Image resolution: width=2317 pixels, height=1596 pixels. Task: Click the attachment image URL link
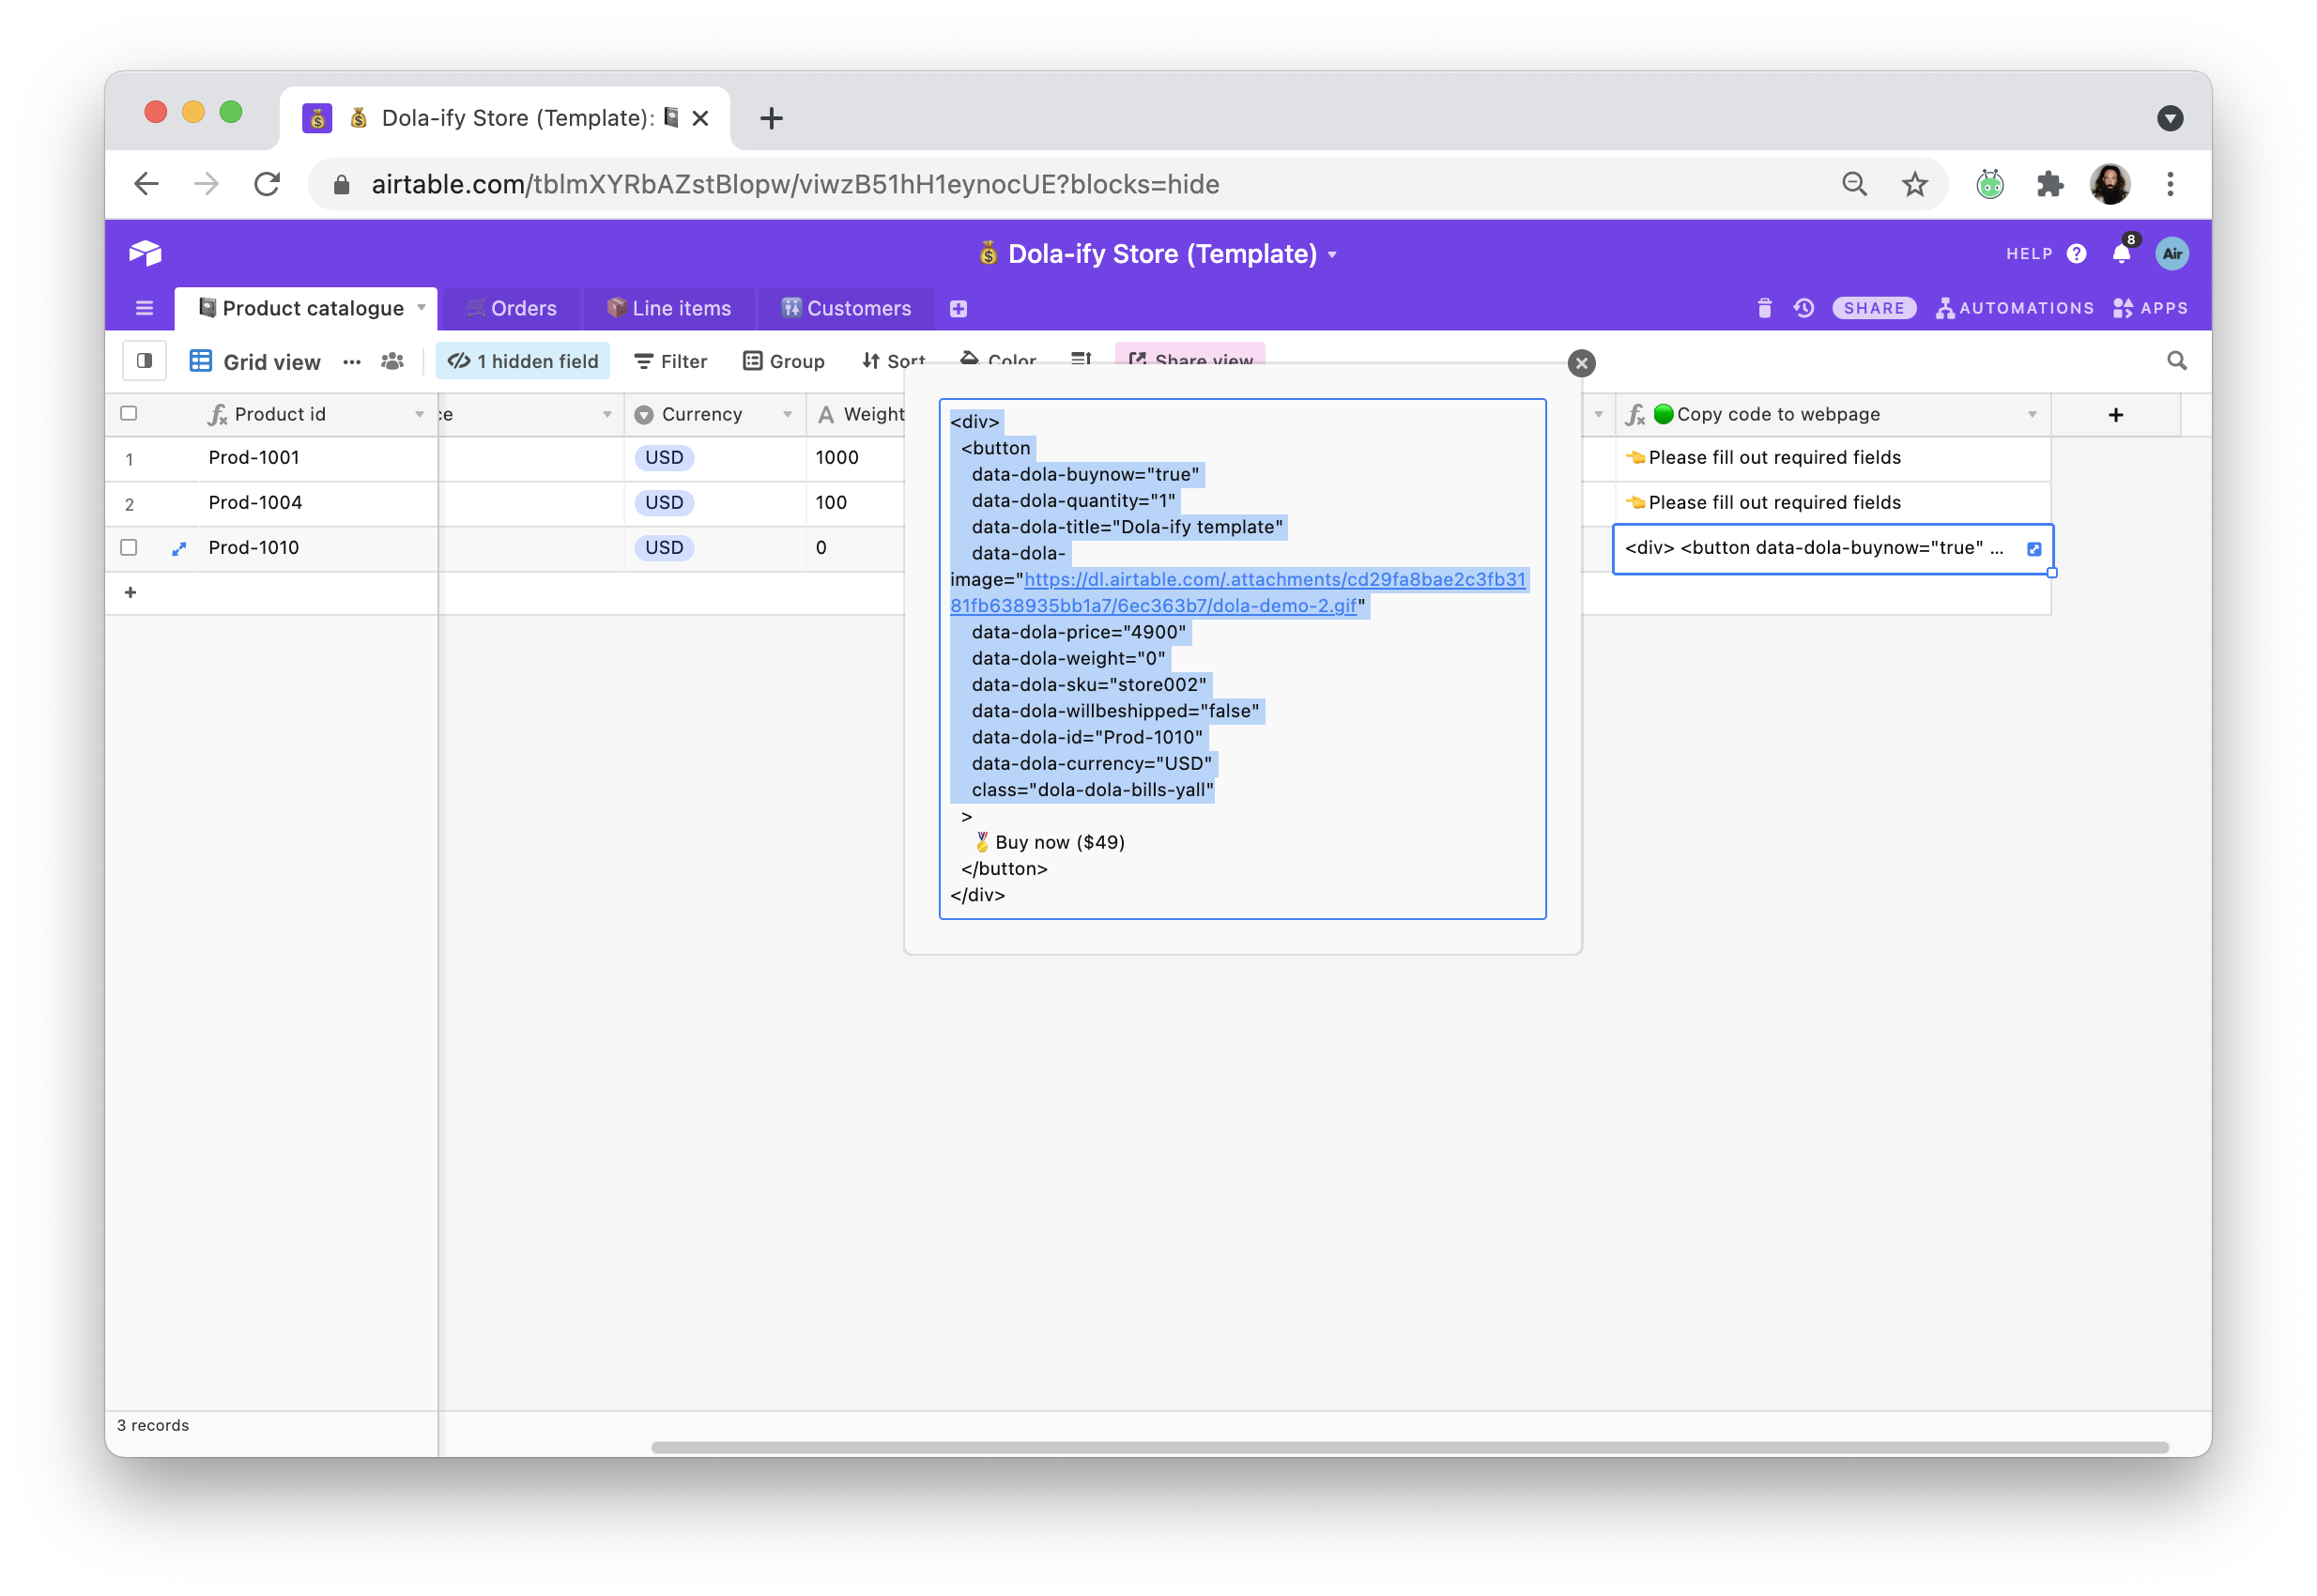pyautogui.click(x=1238, y=593)
